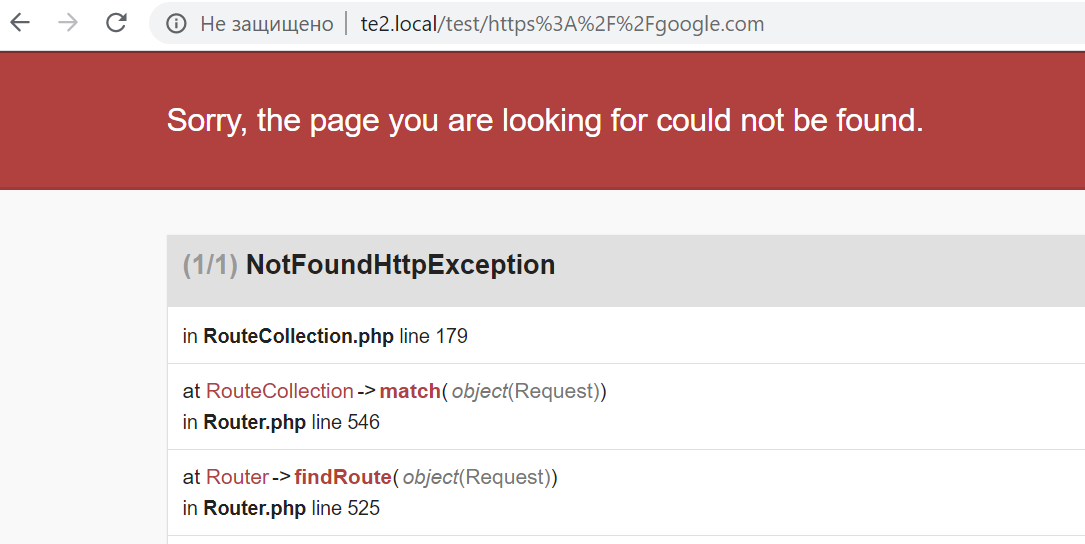
Task: Click the forward navigation arrow
Action: [68, 23]
